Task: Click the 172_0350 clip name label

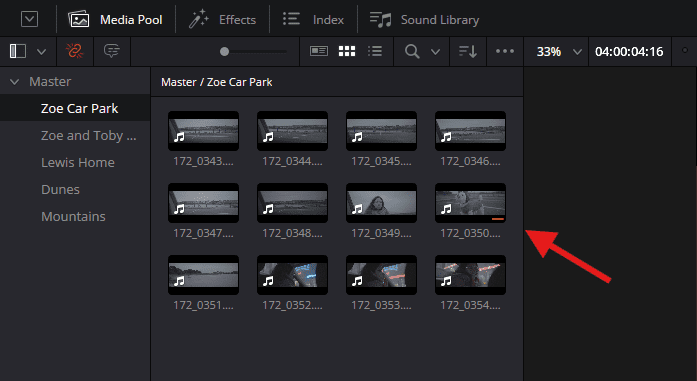Action: pyautogui.click(x=470, y=233)
